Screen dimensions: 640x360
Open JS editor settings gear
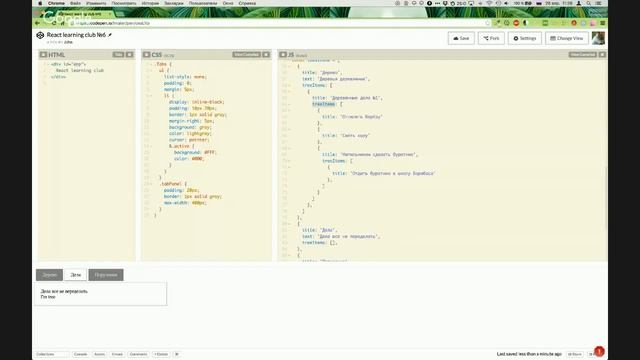(x=282, y=54)
